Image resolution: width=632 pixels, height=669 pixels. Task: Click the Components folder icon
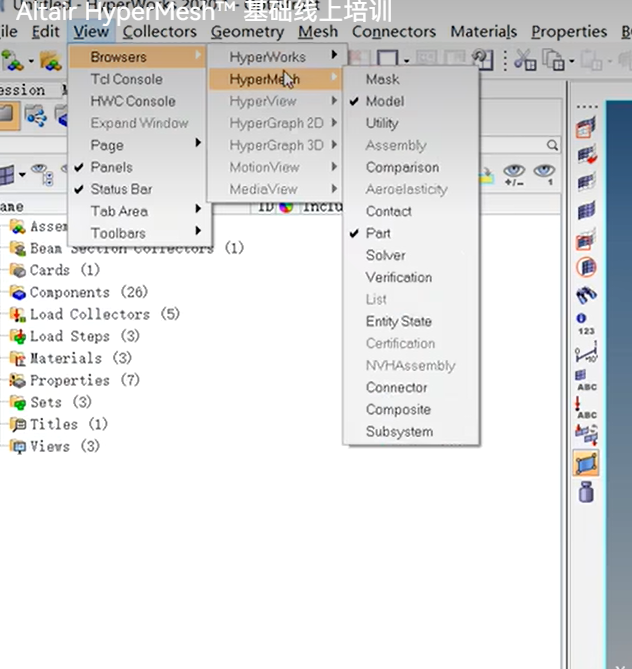[x=18, y=293]
